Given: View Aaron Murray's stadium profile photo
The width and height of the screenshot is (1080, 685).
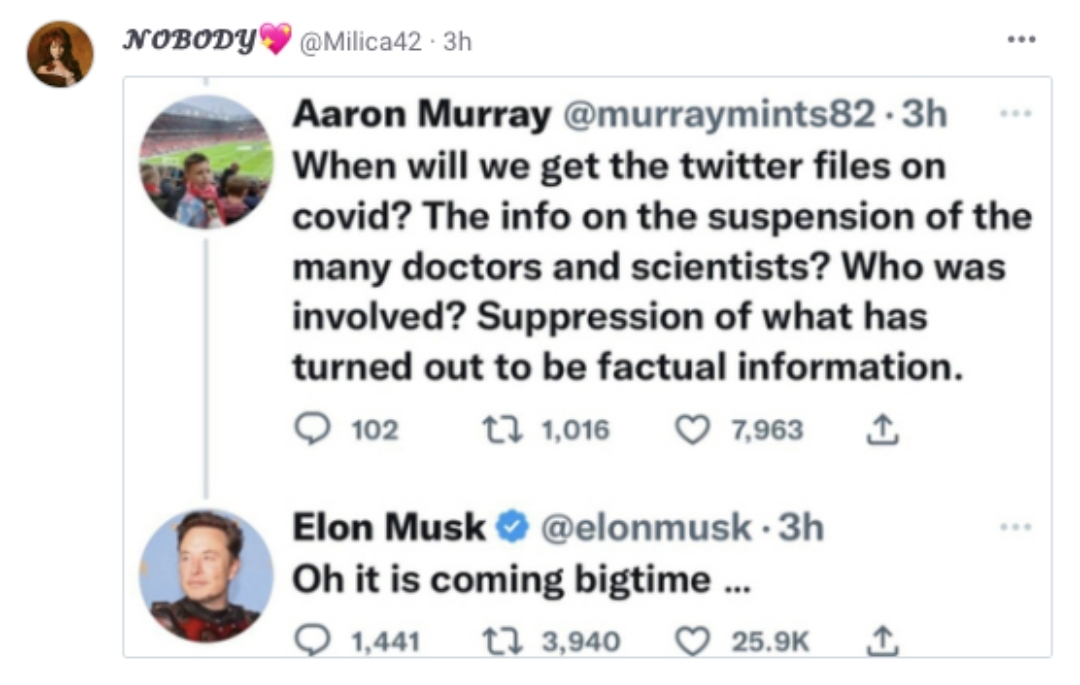Looking at the screenshot, I should [205, 162].
